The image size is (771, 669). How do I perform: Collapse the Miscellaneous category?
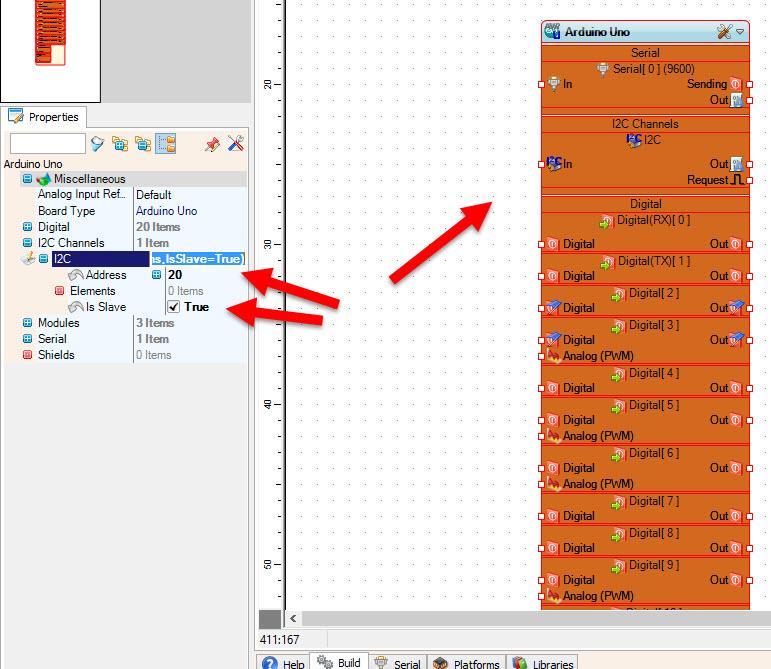tap(28, 179)
